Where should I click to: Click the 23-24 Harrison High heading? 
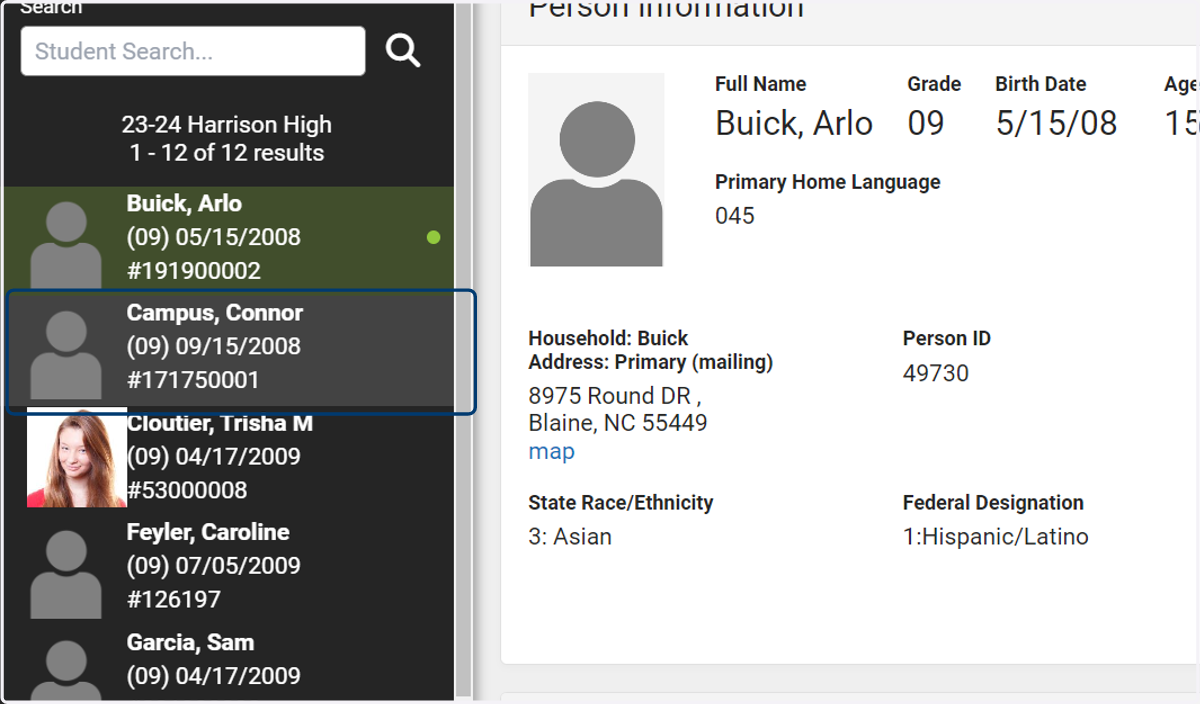pyautogui.click(x=227, y=125)
